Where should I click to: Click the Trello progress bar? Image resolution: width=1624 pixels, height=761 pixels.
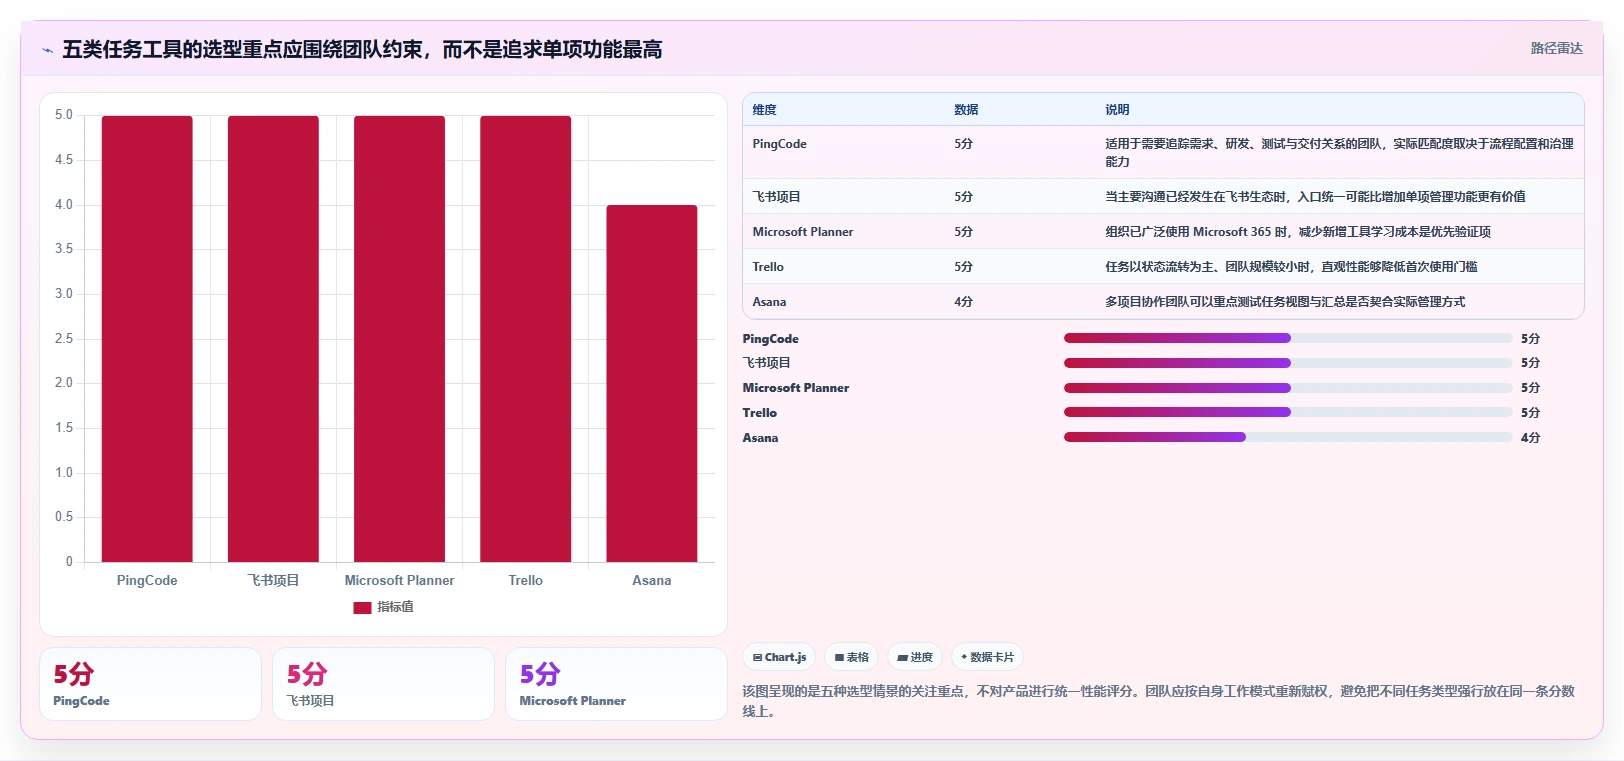click(x=1288, y=412)
